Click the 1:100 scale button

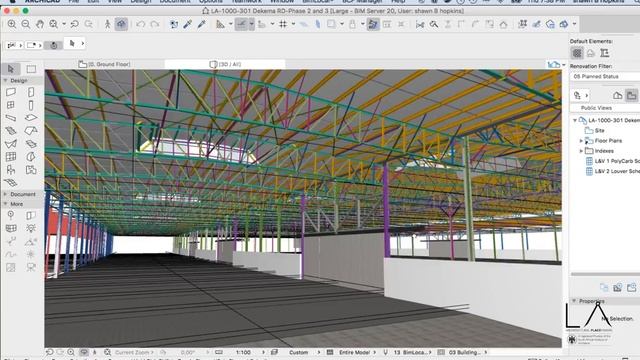tap(243, 352)
